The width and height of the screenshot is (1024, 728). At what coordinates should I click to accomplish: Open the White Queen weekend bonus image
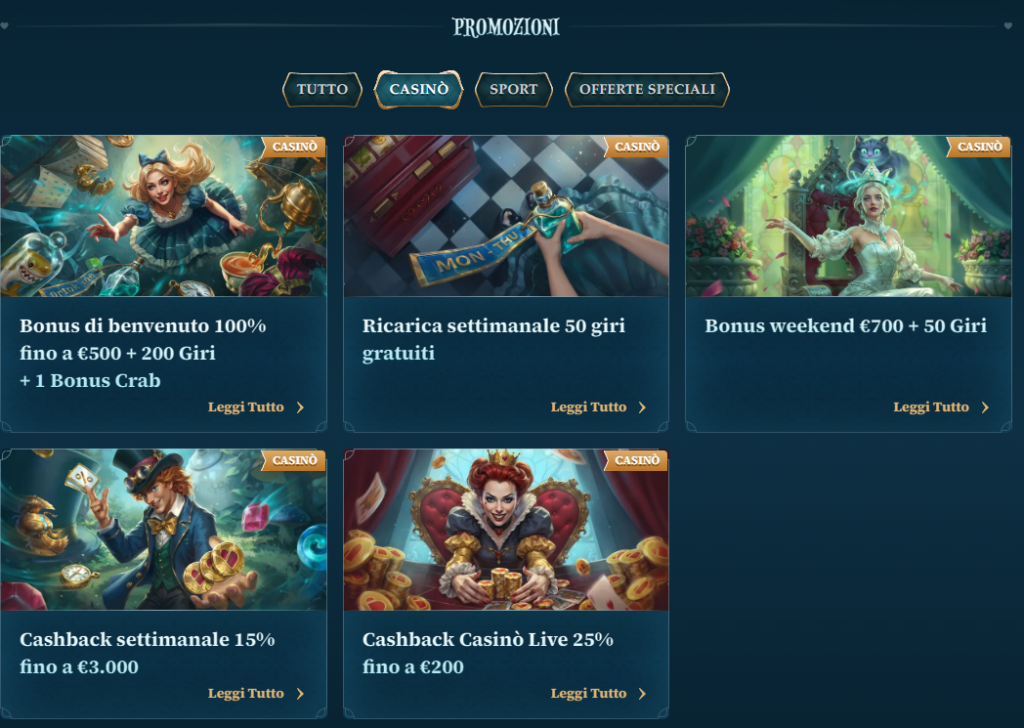(x=848, y=216)
